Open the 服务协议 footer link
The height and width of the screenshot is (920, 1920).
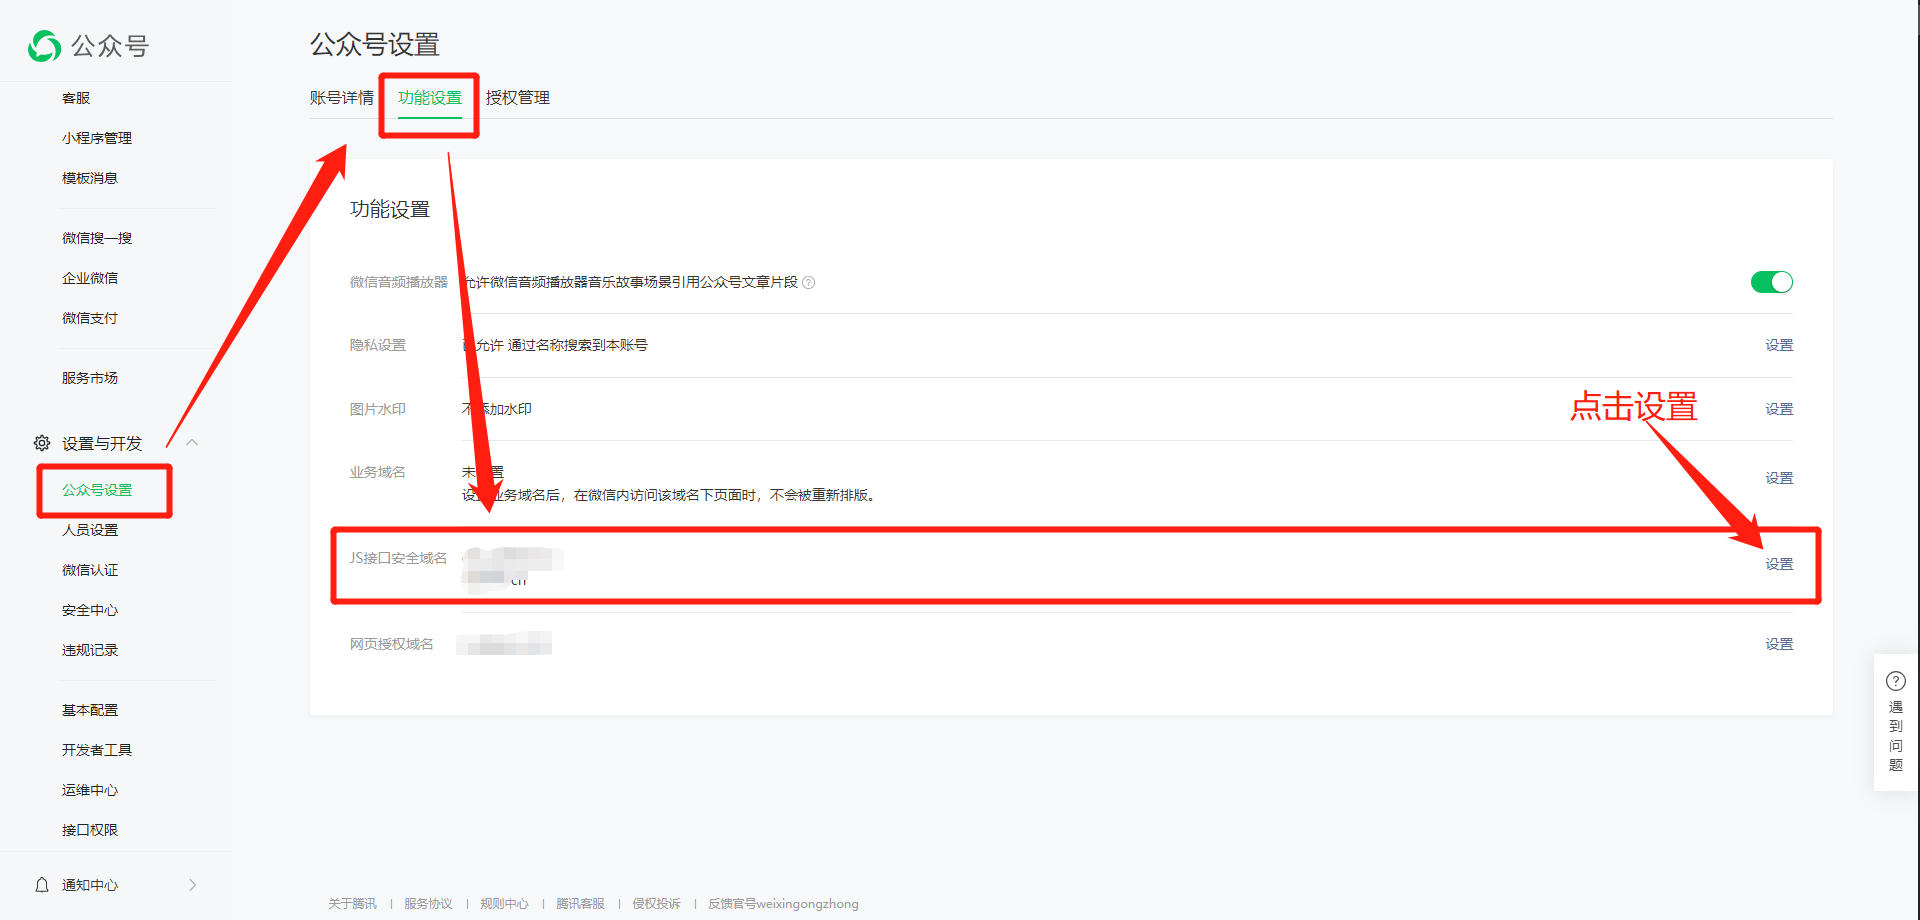pos(428,904)
